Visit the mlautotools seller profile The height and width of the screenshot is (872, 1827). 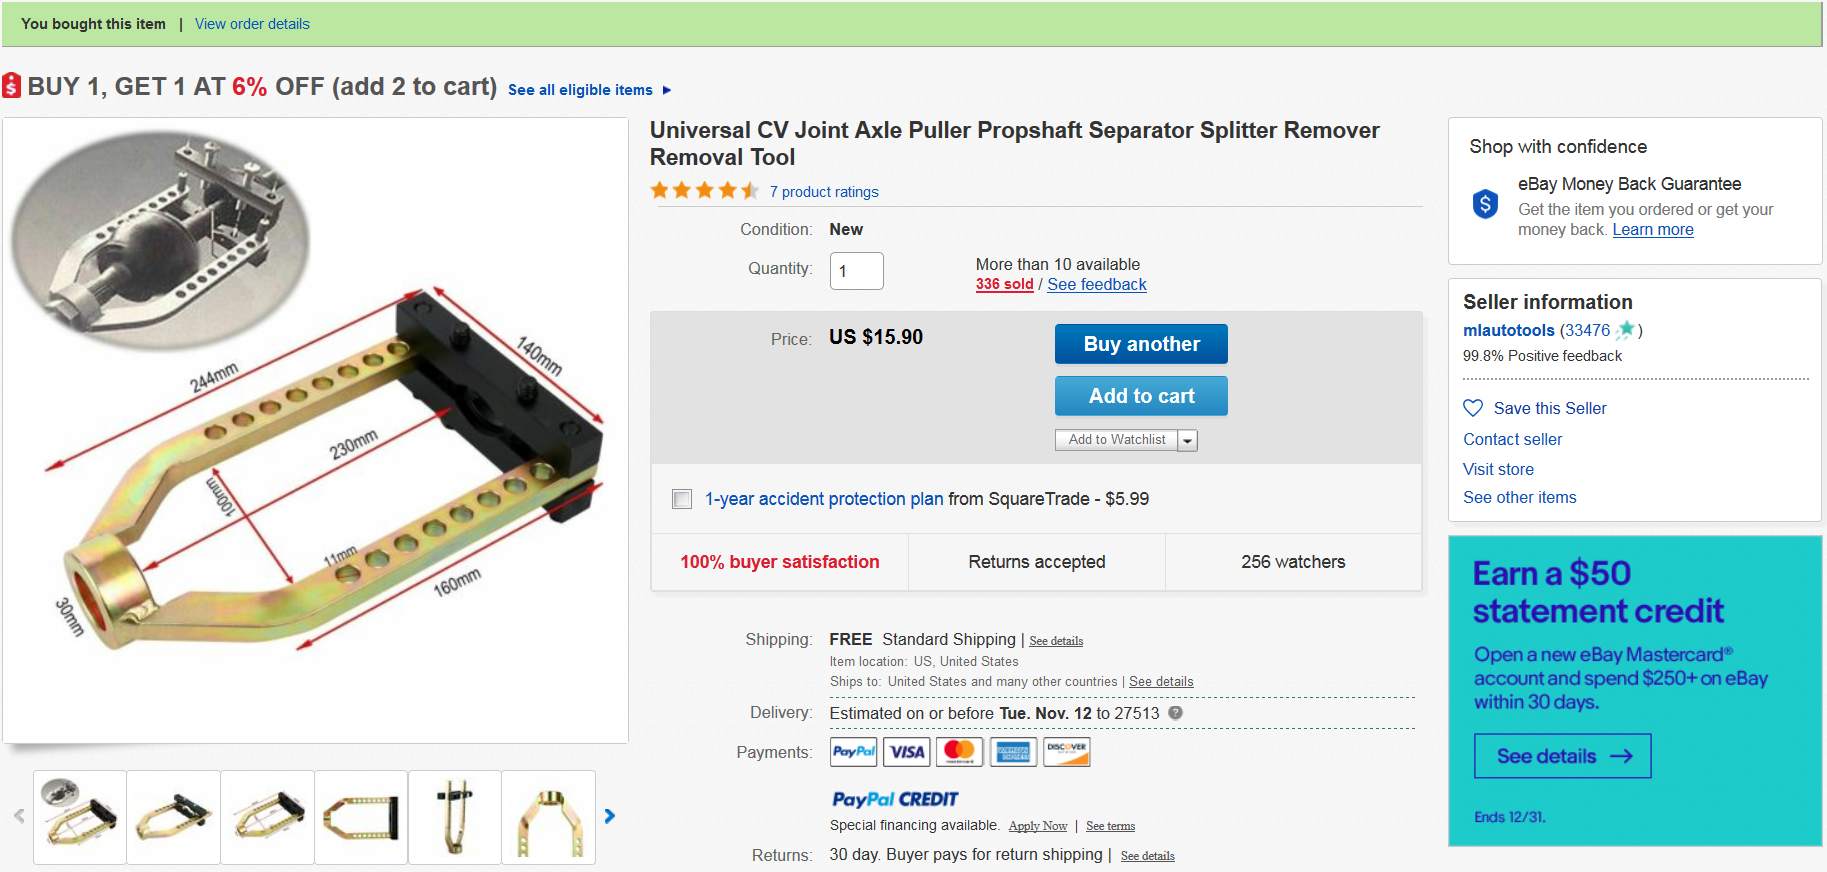1508,330
